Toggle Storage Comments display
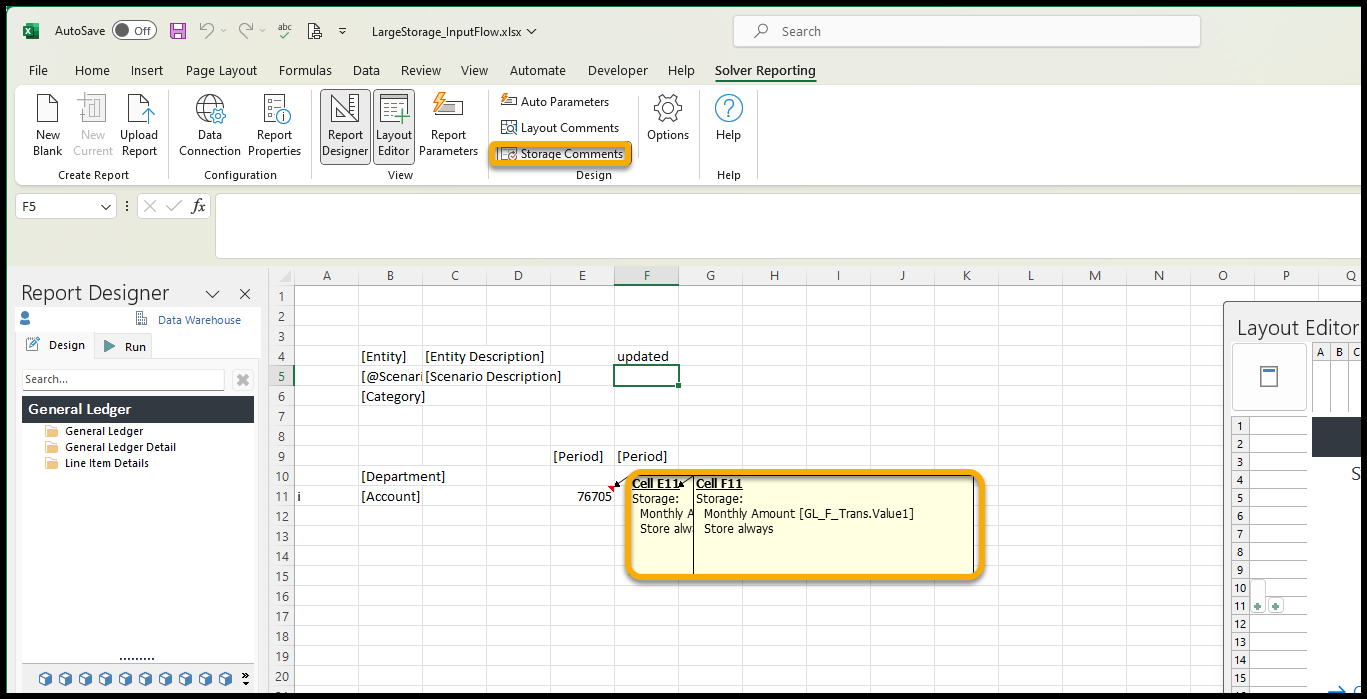 click(561, 154)
